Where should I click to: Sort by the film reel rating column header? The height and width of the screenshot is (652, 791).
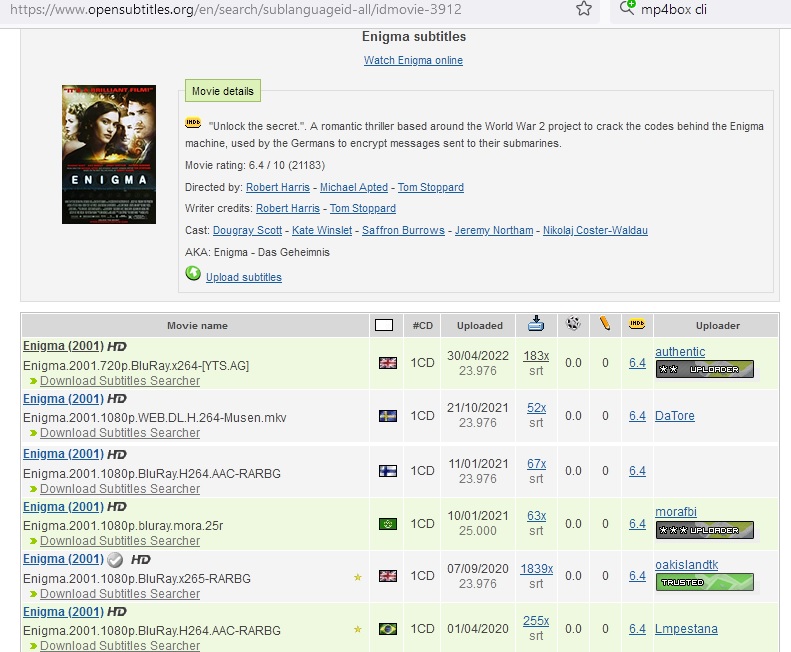(x=573, y=323)
